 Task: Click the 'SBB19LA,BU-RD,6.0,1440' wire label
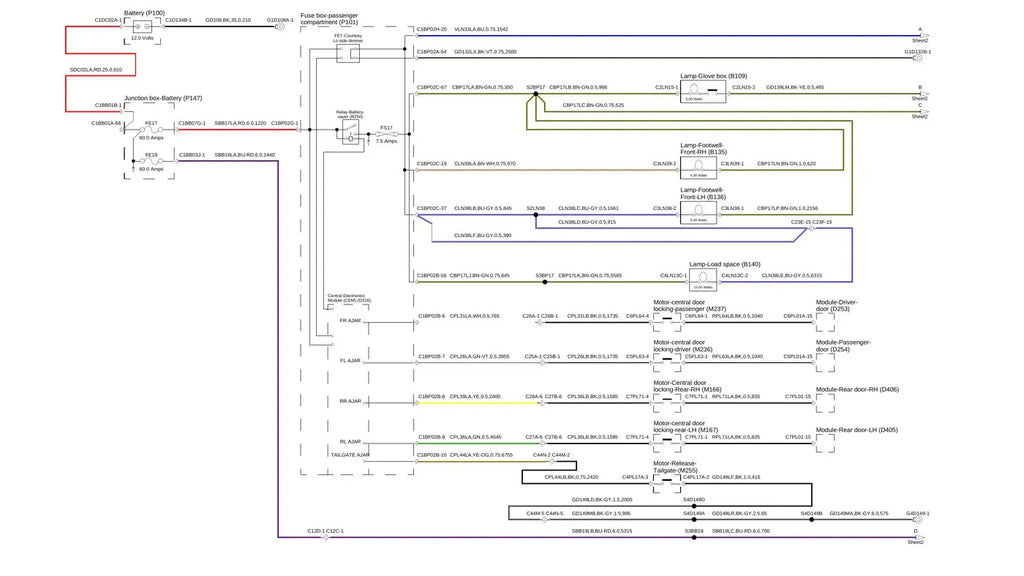pyautogui.click(x=245, y=155)
